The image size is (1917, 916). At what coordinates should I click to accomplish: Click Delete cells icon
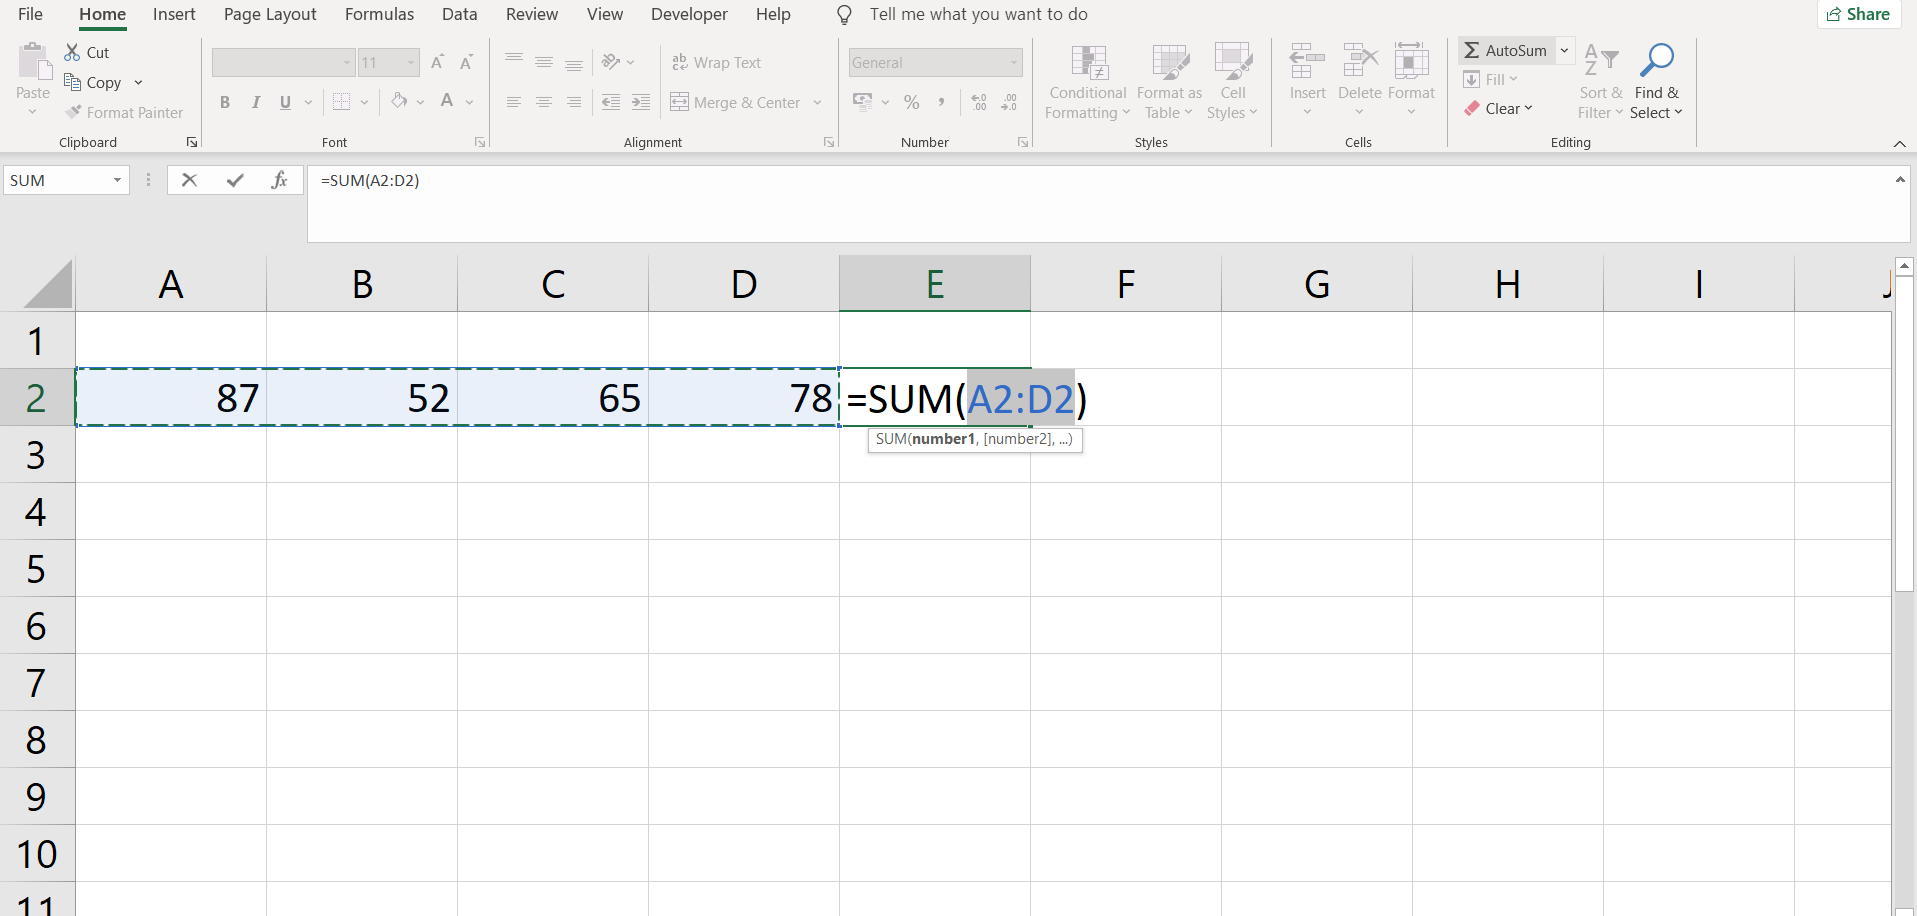point(1360,62)
